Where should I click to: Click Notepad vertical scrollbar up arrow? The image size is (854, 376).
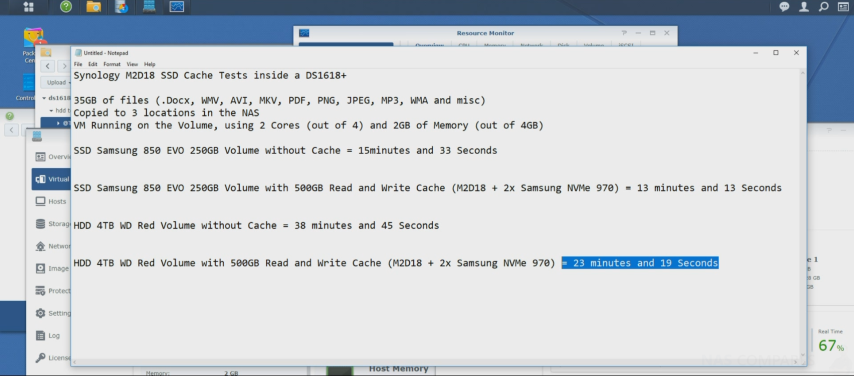pos(802,72)
